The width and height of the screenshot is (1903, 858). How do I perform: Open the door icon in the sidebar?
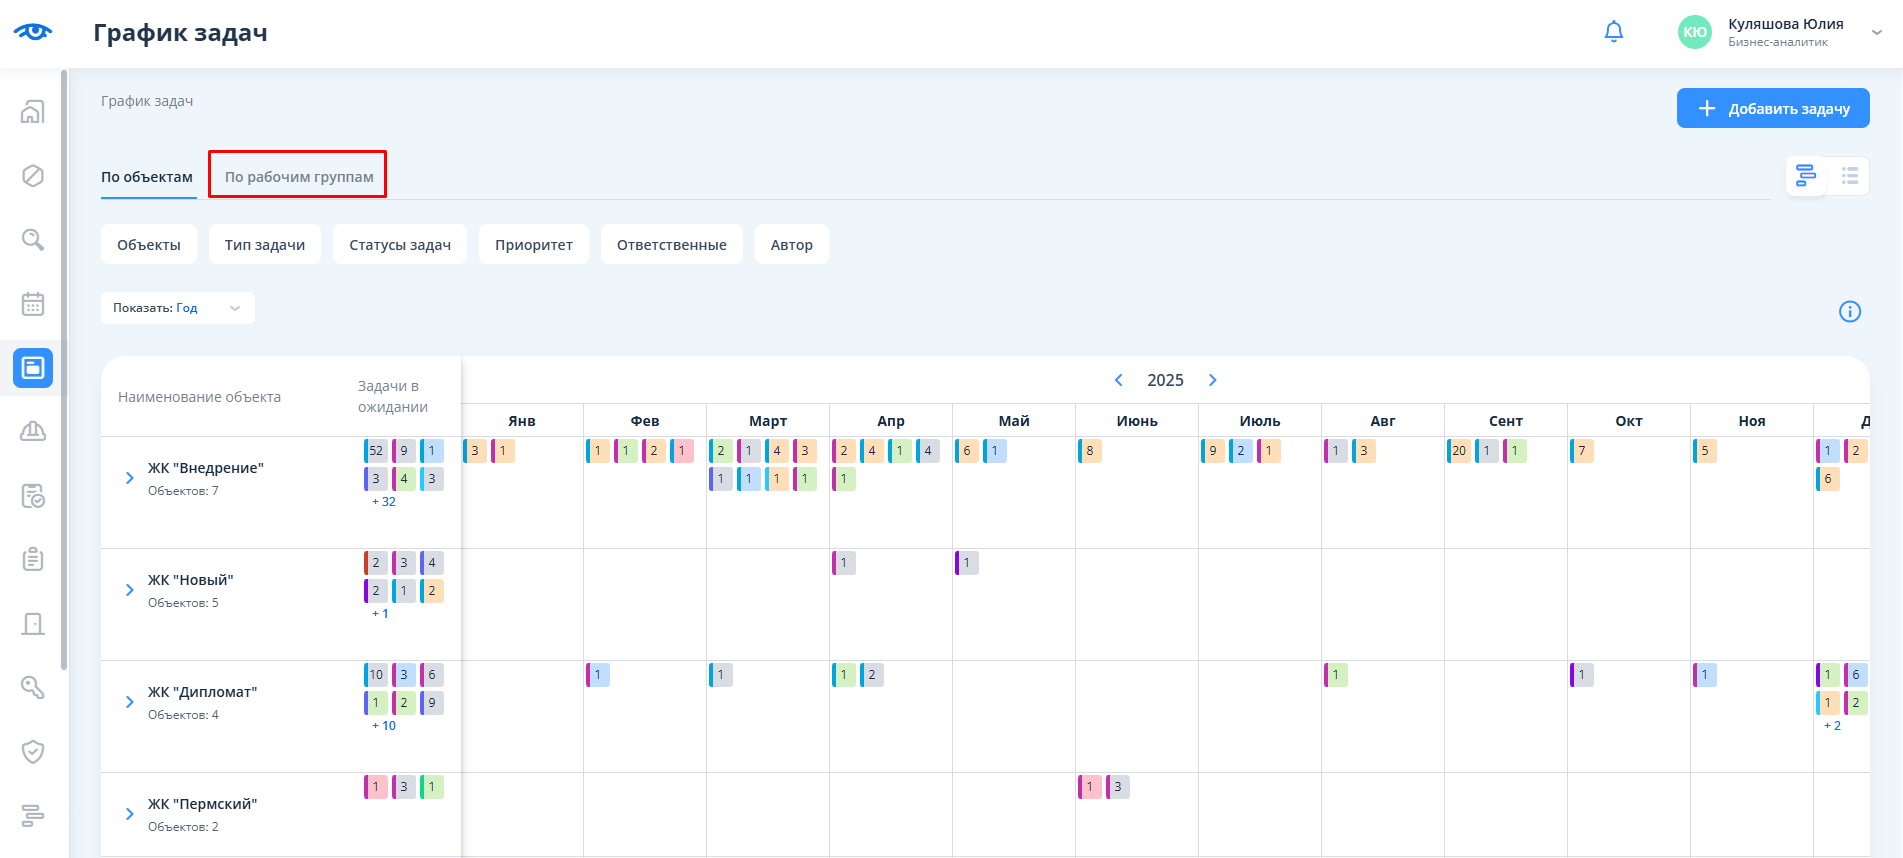33,624
